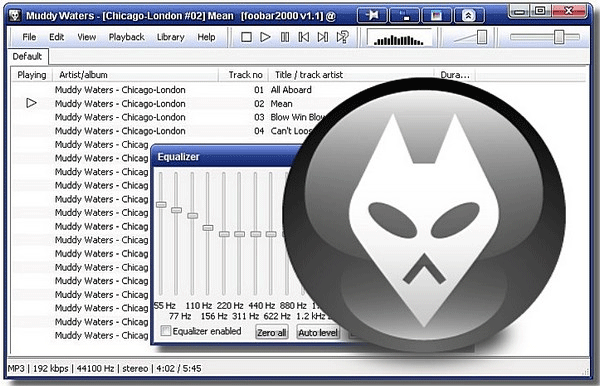Click the 440 Hz equalizer slider handle
600x386 pixels.
point(256,234)
